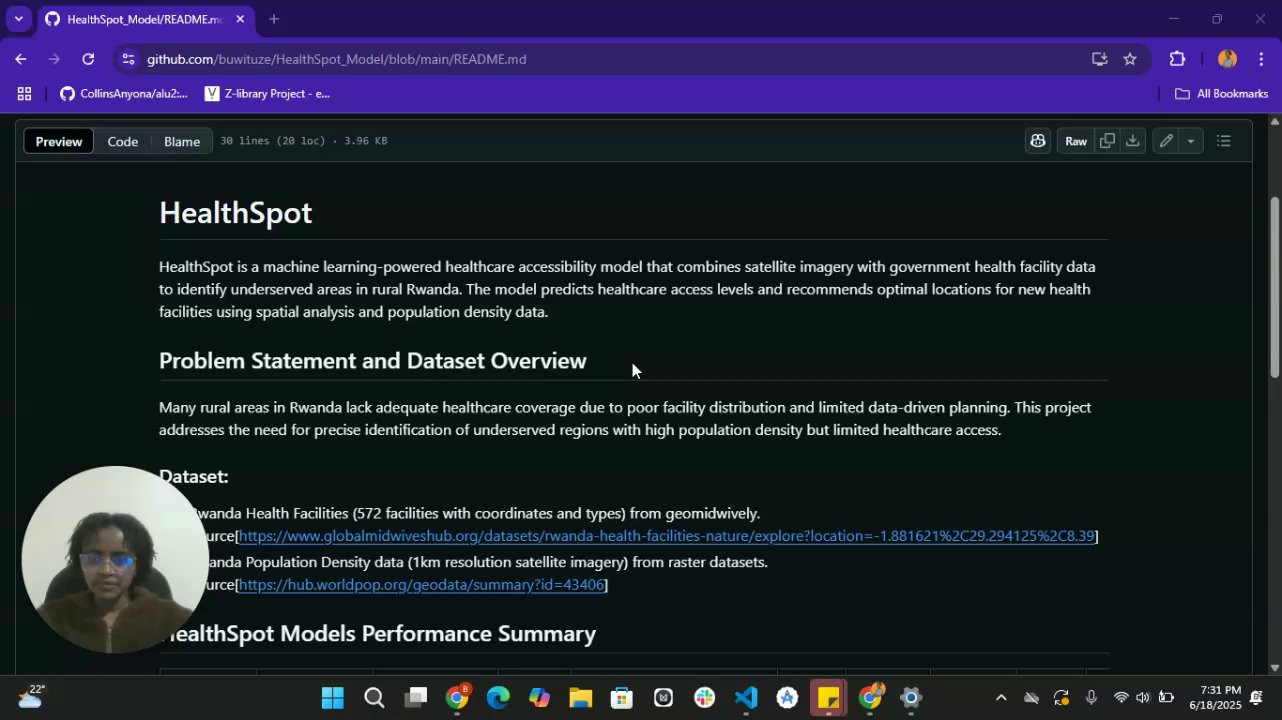Viewport: 1282px width, 720px height.
Task: Open the README outline list icon
Action: tap(1223, 141)
